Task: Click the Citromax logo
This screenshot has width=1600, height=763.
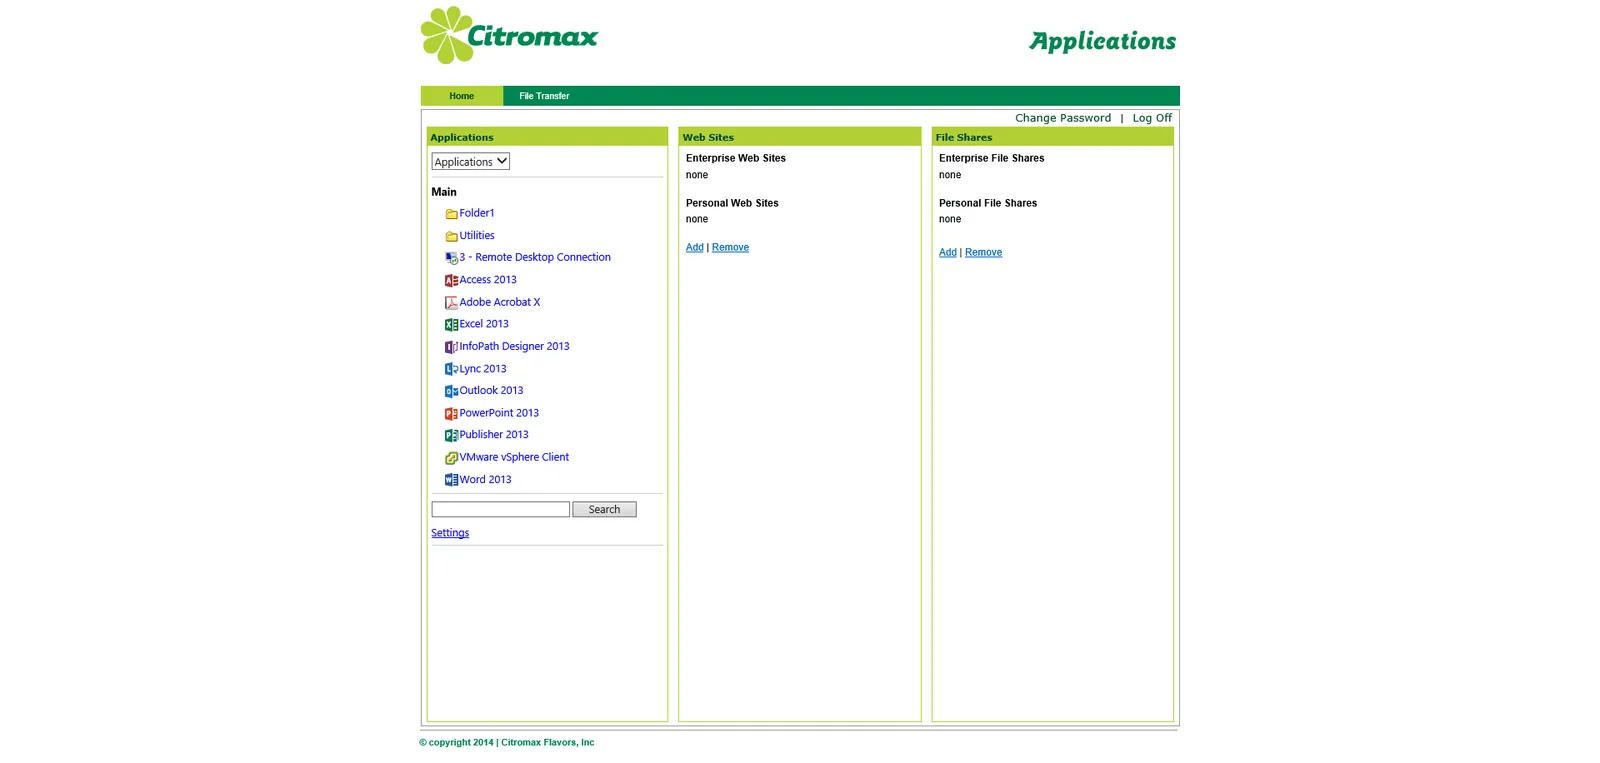Action: click(x=509, y=35)
